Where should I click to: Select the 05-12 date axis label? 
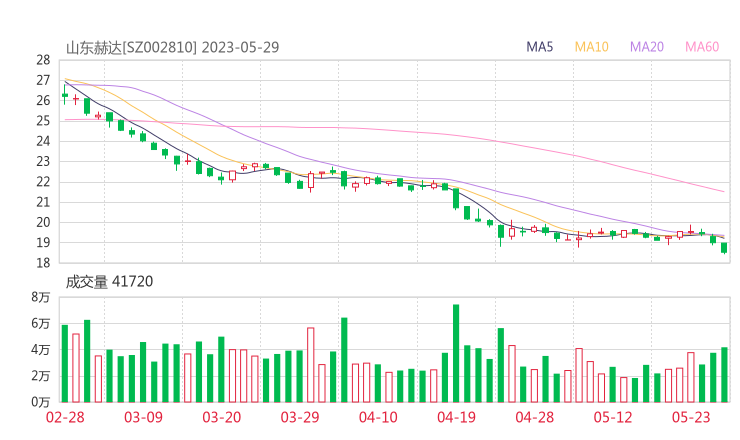(x=613, y=418)
